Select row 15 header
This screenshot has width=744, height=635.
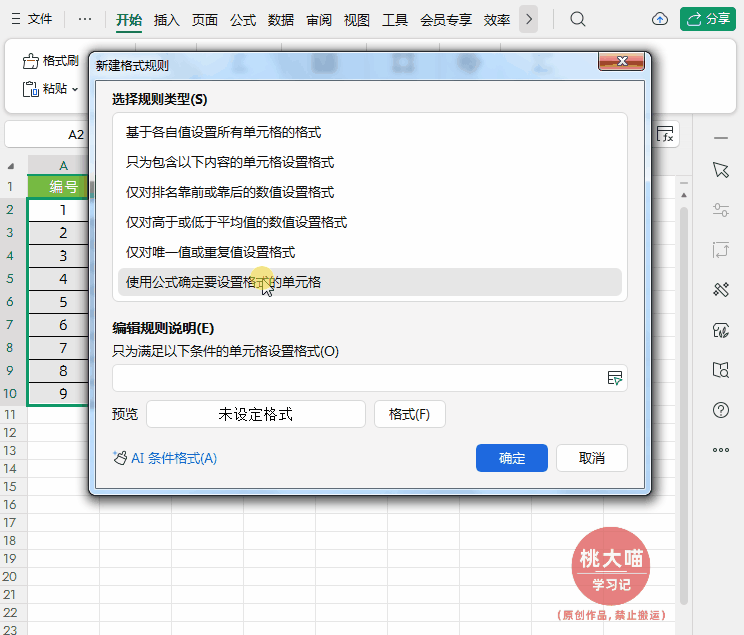(x=10, y=486)
